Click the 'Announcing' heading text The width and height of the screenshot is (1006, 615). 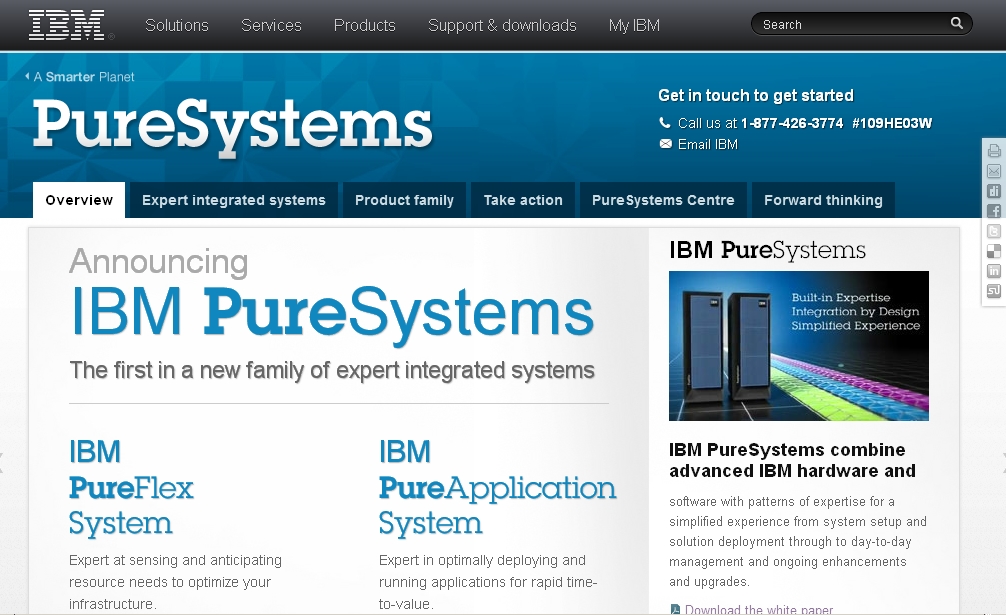click(x=158, y=262)
